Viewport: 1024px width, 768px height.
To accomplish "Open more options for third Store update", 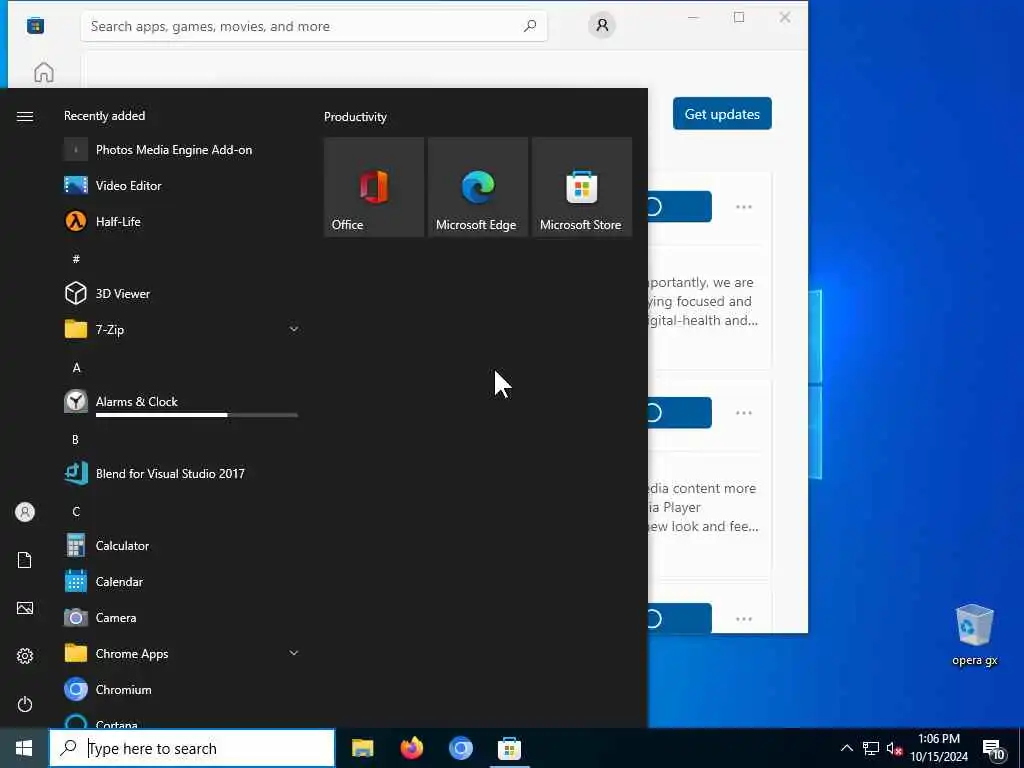I will (x=744, y=618).
